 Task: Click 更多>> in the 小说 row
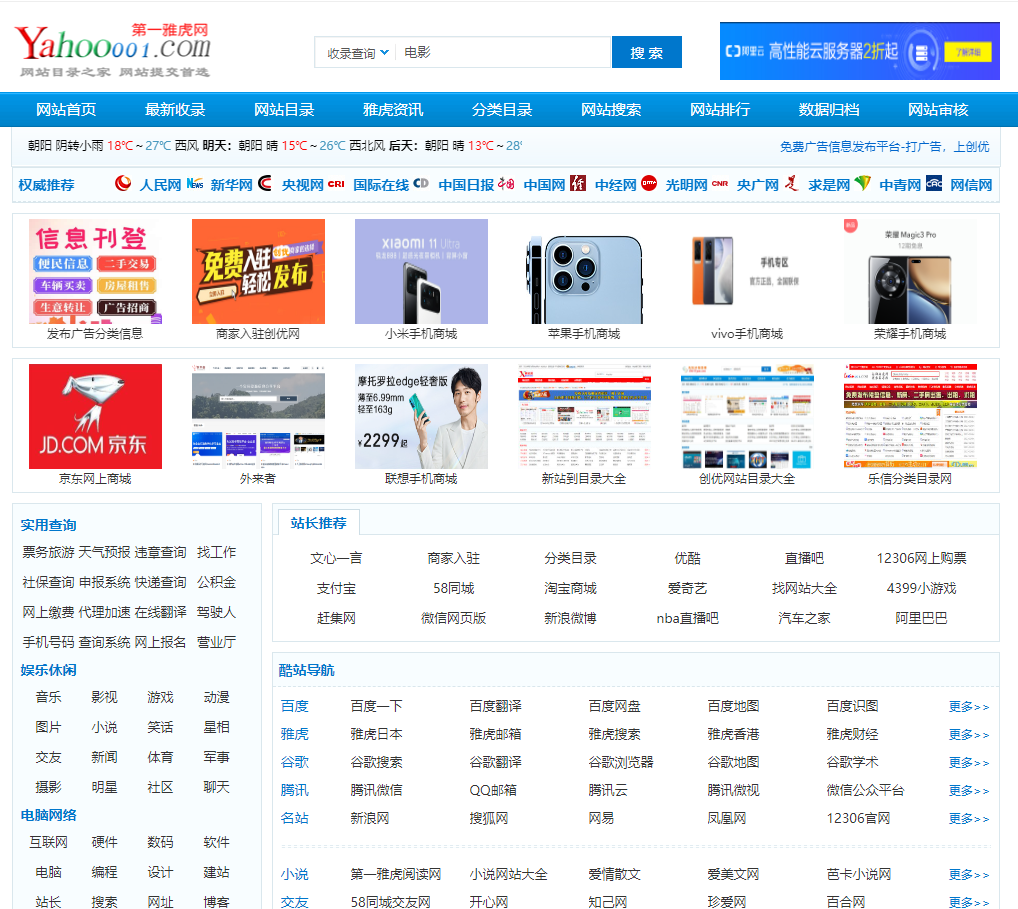969,875
